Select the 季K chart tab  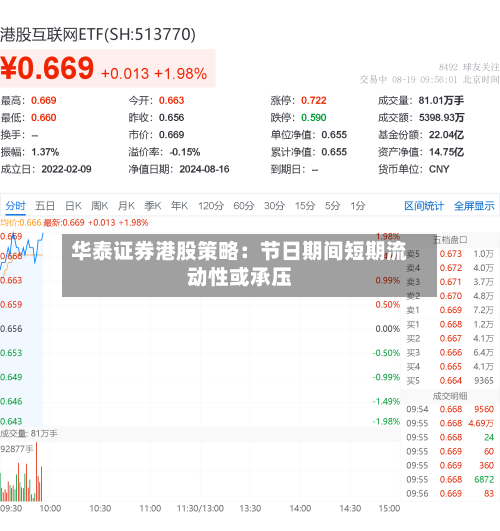click(x=153, y=206)
